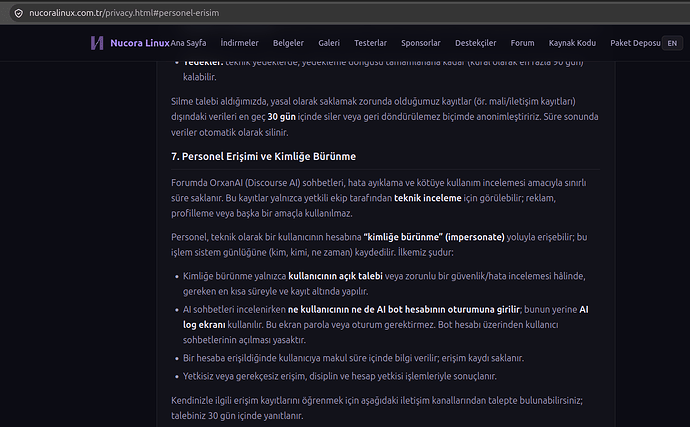690x427 pixels.
Task: Open the Kaynak Kodu nav link
Action: tap(572, 43)
